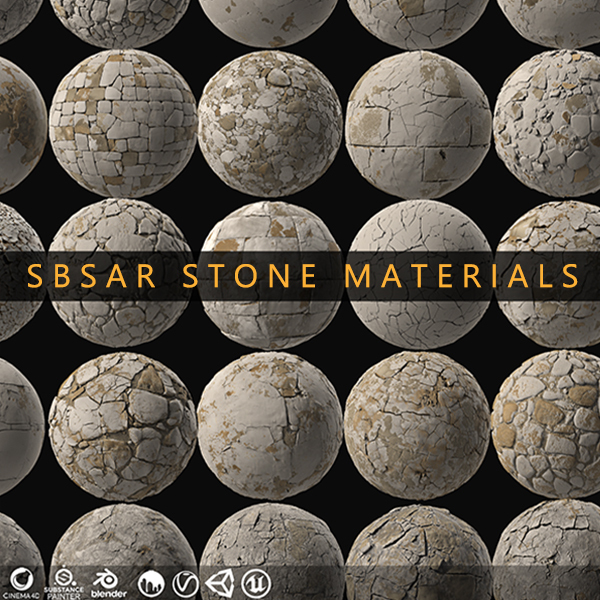Open the rounded river-stone sphere at right edge
The height and width of the screenshot is (600, 600).
546,424
